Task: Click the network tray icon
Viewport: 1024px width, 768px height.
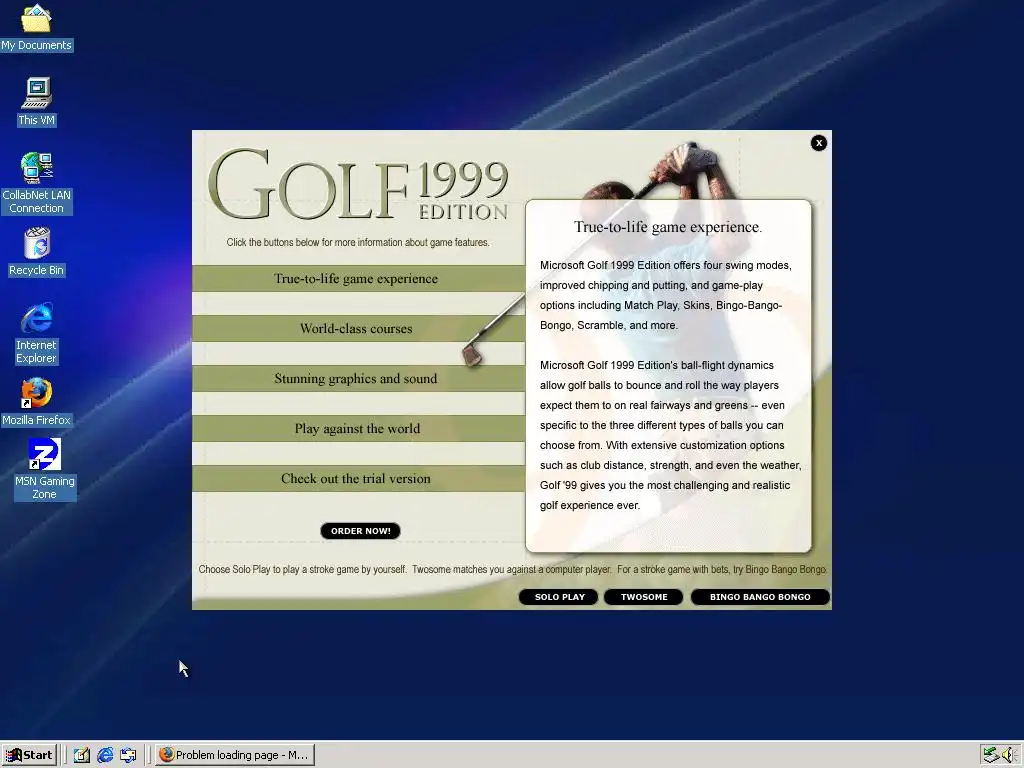Action: pos(991,755)
